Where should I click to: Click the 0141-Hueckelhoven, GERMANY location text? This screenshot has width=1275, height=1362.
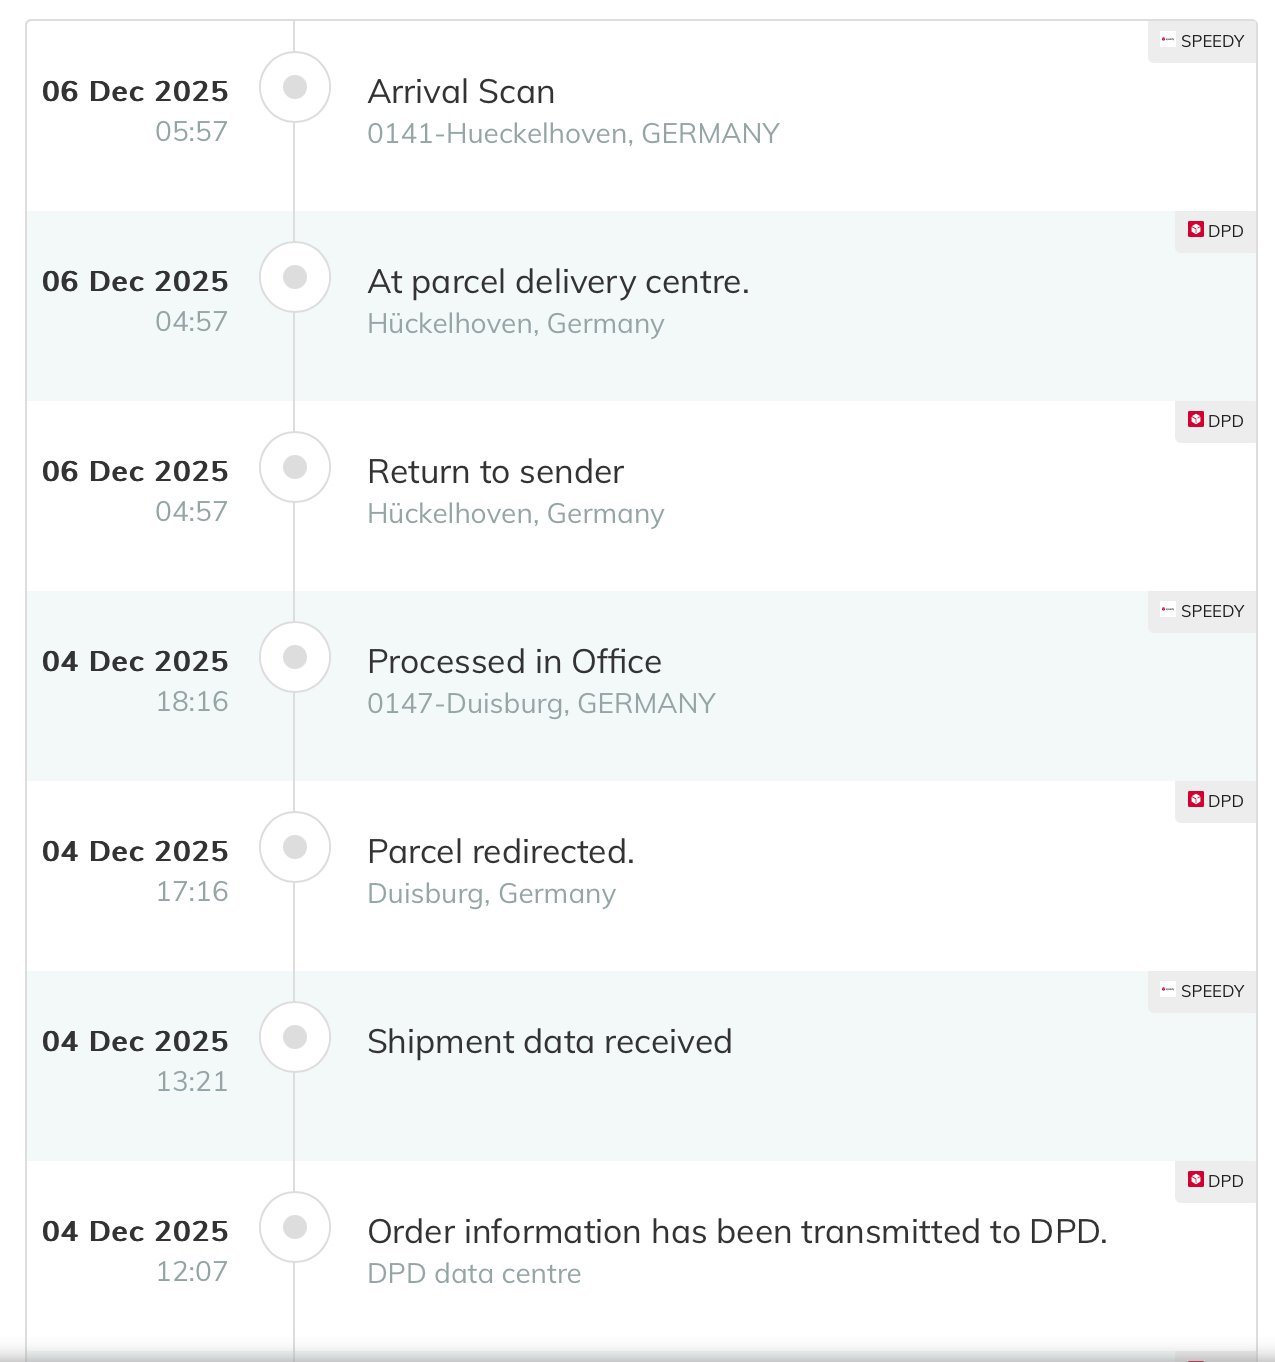(573, 134)
